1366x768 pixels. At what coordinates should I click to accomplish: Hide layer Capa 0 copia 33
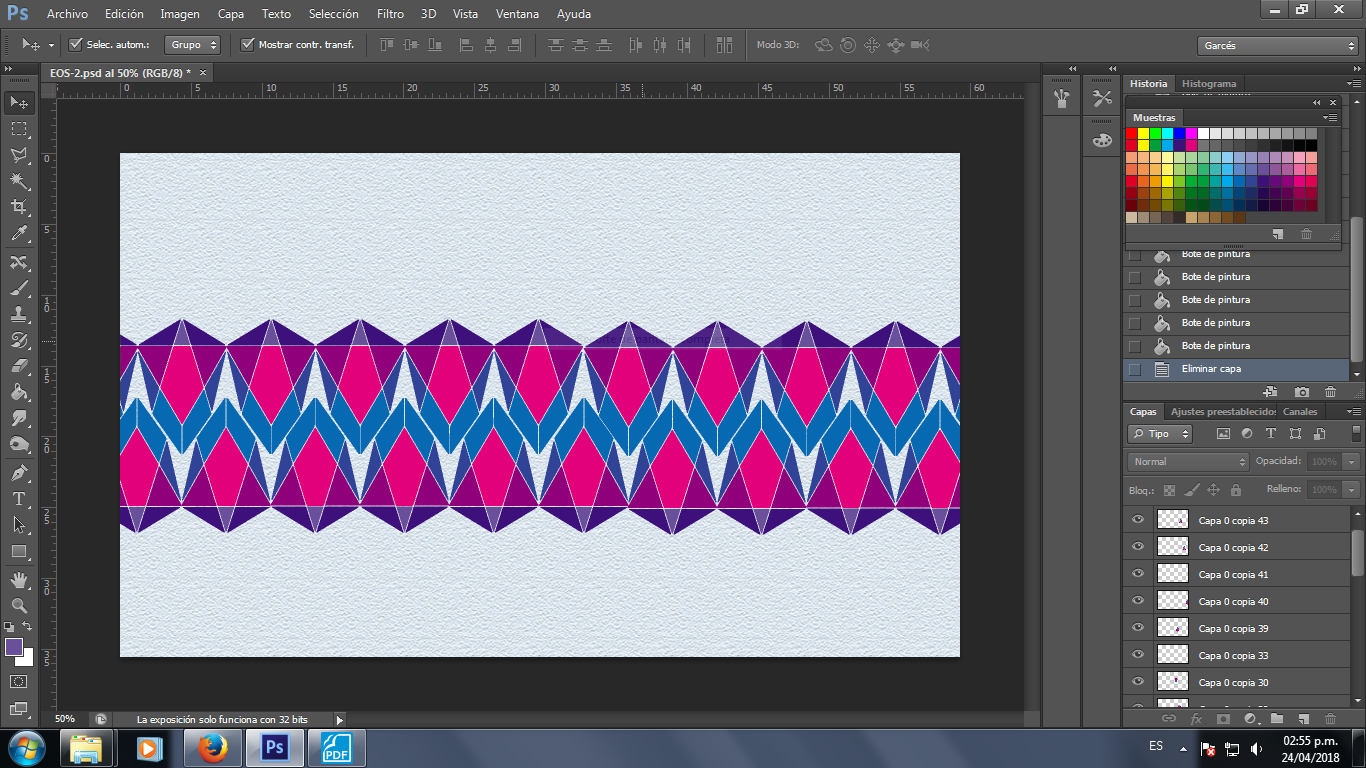1137,655
